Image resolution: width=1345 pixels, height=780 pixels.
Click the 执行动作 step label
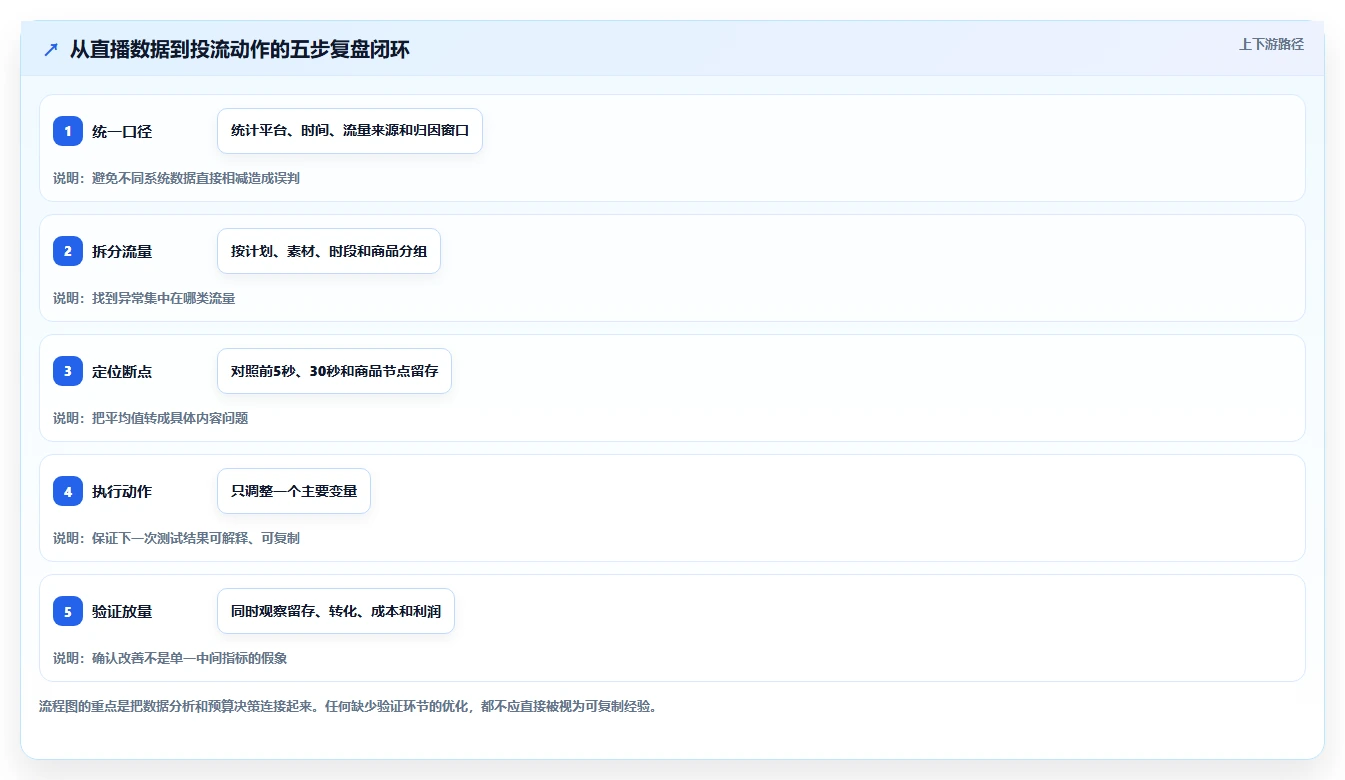coord(122,492)
